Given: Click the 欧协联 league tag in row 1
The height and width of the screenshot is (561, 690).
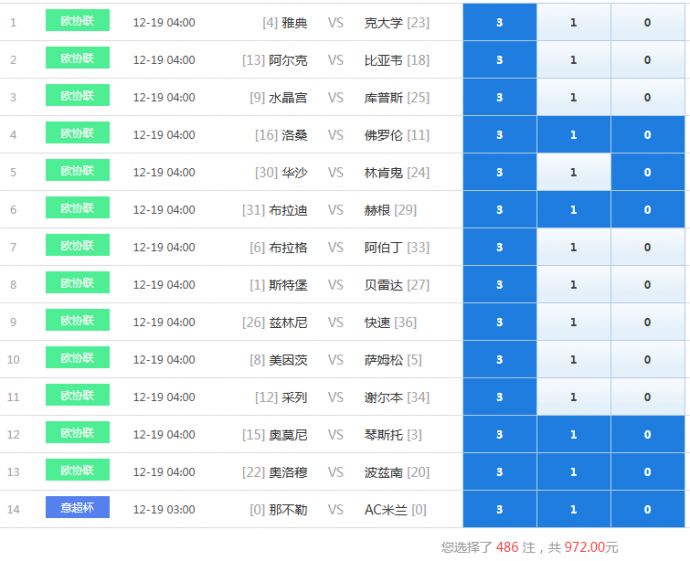Looking at the screenshot, I should (77, 21).
